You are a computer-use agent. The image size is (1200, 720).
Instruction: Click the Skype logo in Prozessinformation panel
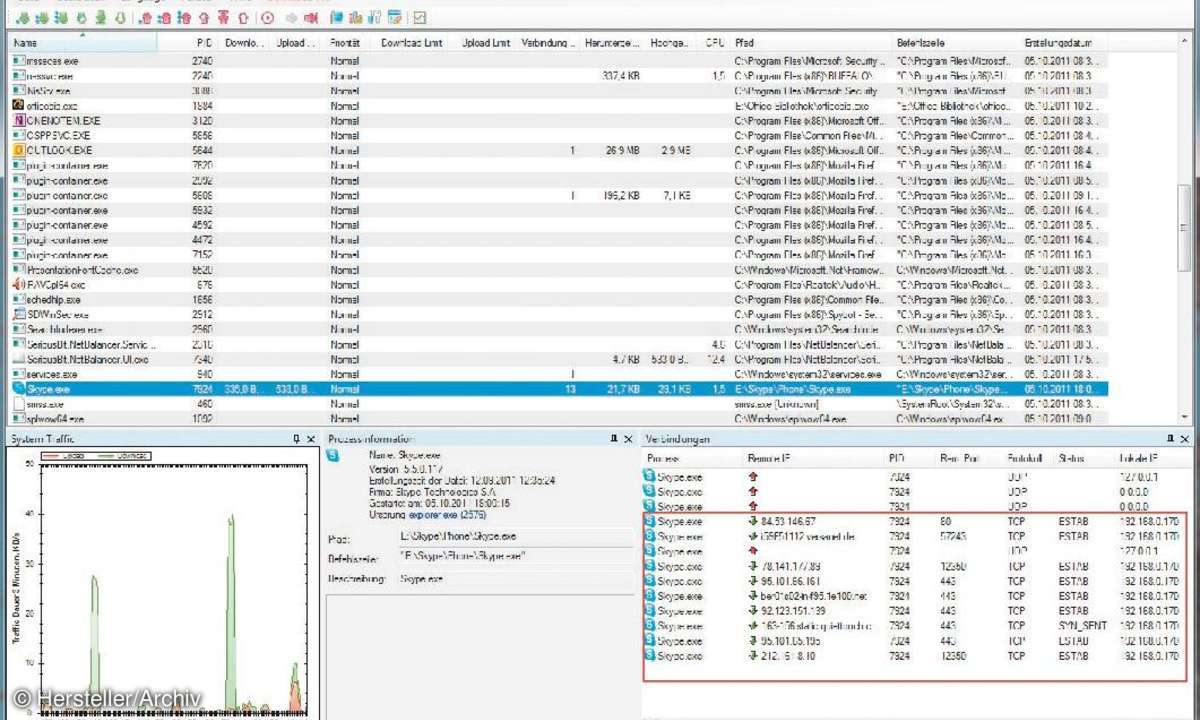click(335, 455)
